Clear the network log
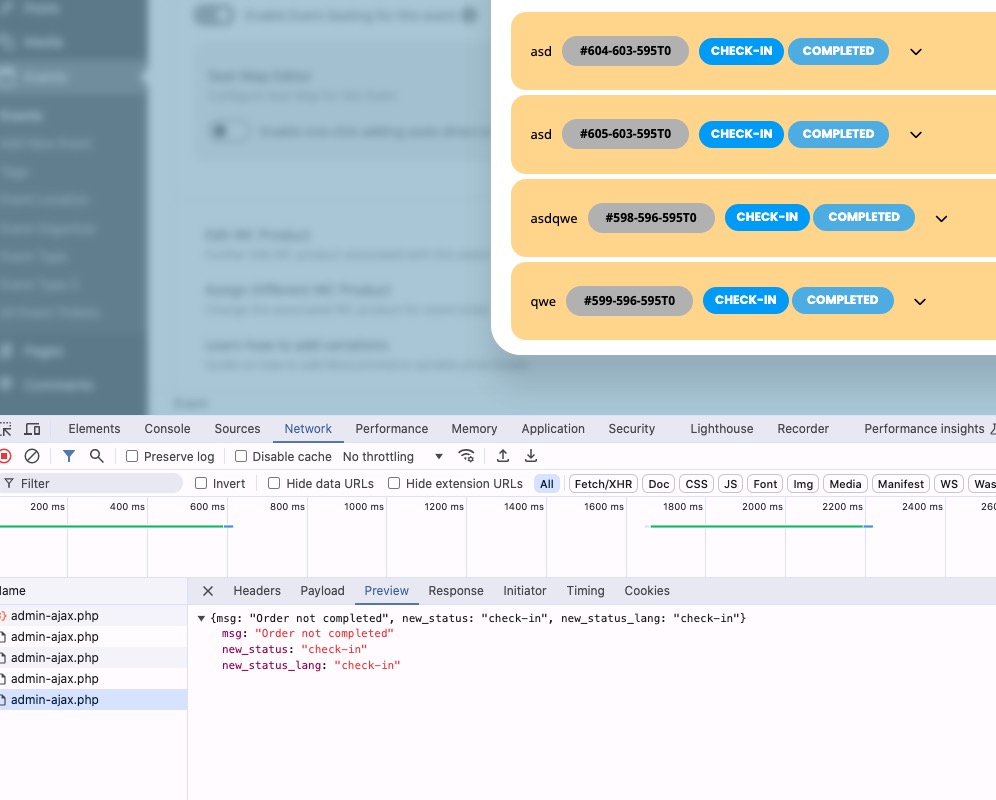Screen dimensions: 996x800 32,456
